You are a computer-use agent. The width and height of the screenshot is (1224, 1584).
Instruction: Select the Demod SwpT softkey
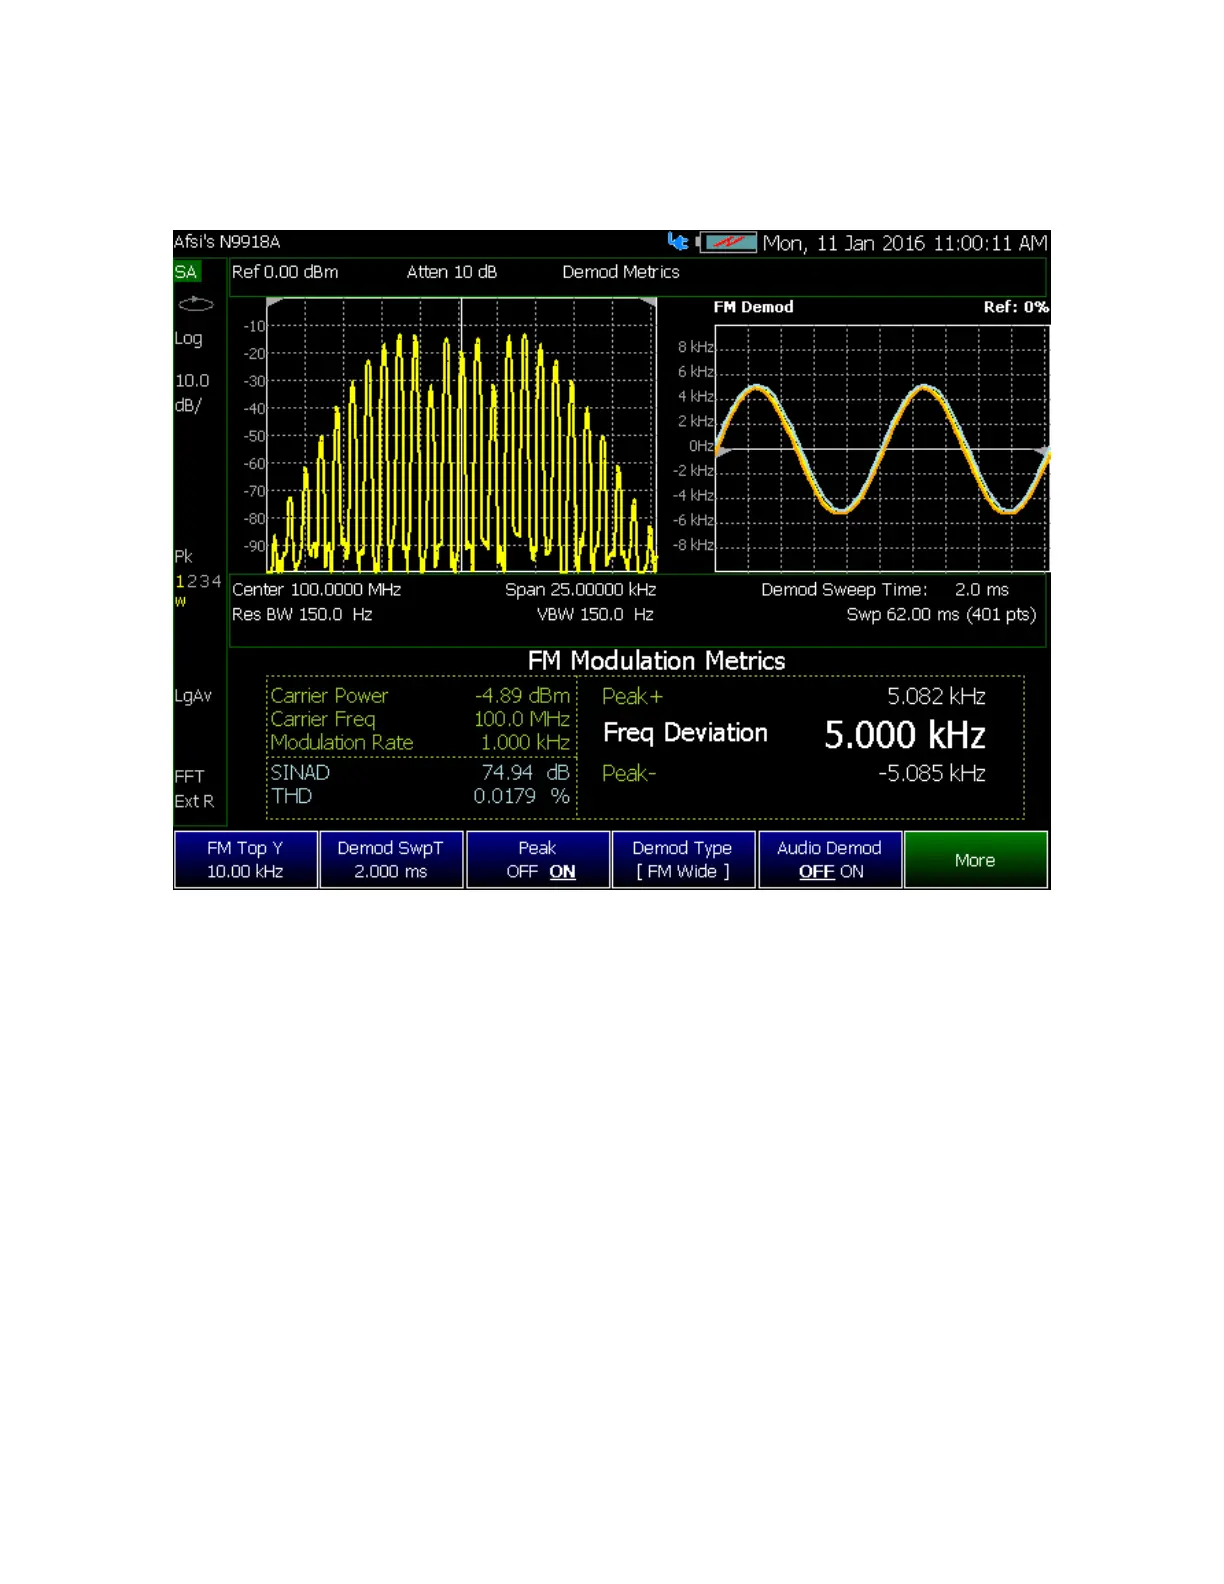click(391, 860)
